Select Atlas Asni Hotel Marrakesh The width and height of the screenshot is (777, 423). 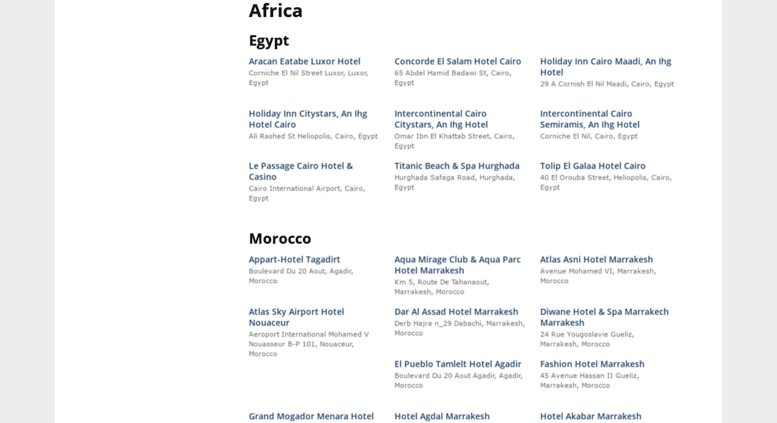596,260
